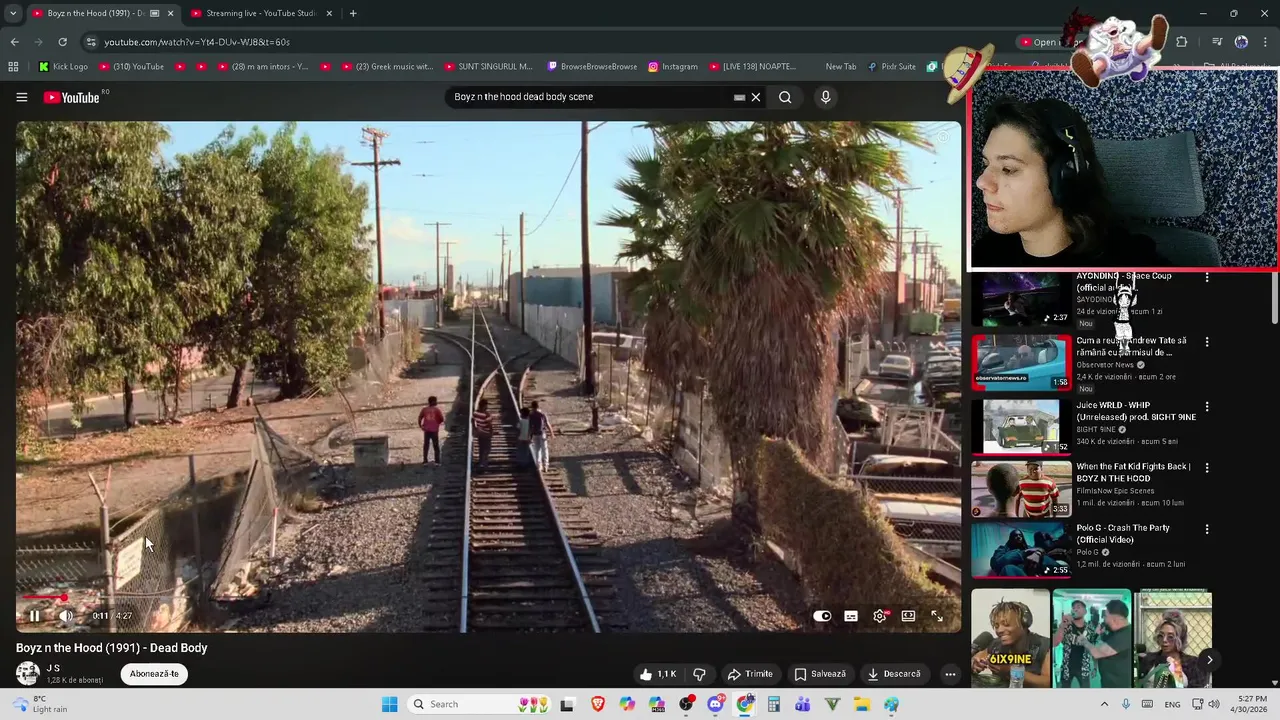Toggle subtitles/closed captions button

click(x=851, y=616)
